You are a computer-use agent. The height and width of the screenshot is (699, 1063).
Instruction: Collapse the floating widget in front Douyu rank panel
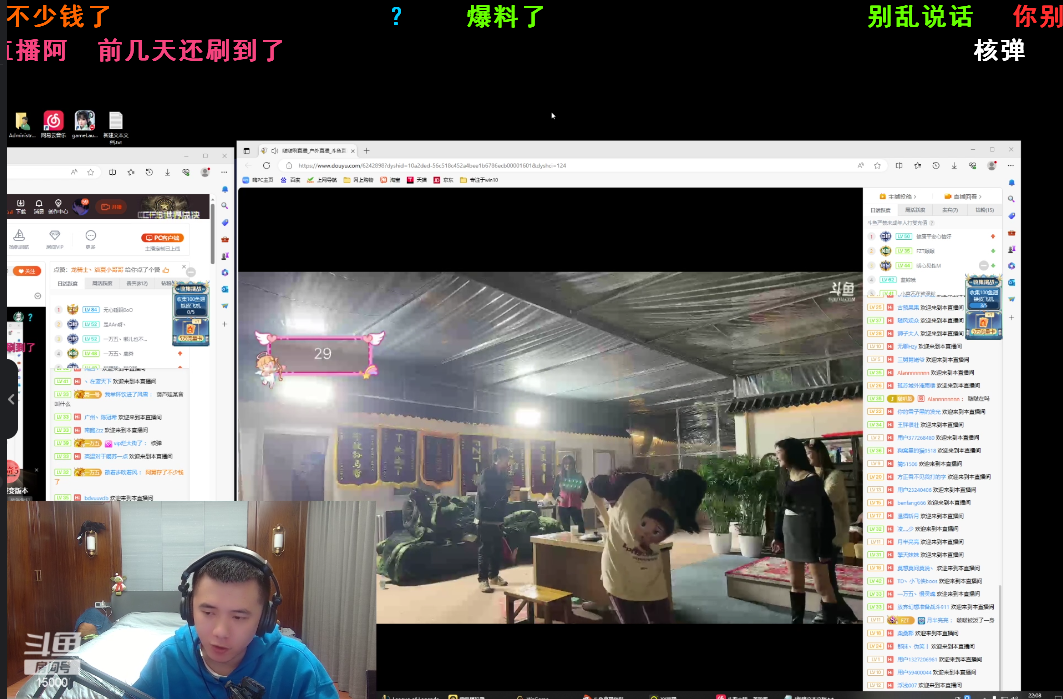point(983,265)
